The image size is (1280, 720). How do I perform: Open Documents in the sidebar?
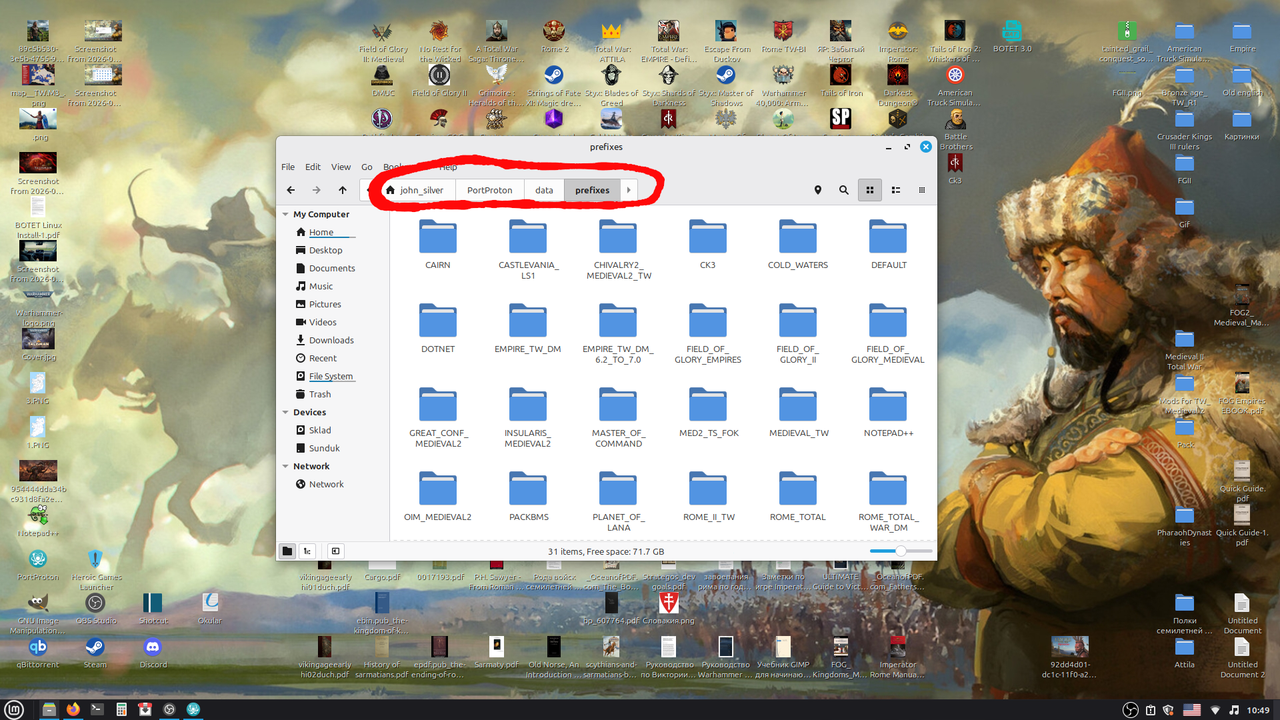(x=332, y=268)
